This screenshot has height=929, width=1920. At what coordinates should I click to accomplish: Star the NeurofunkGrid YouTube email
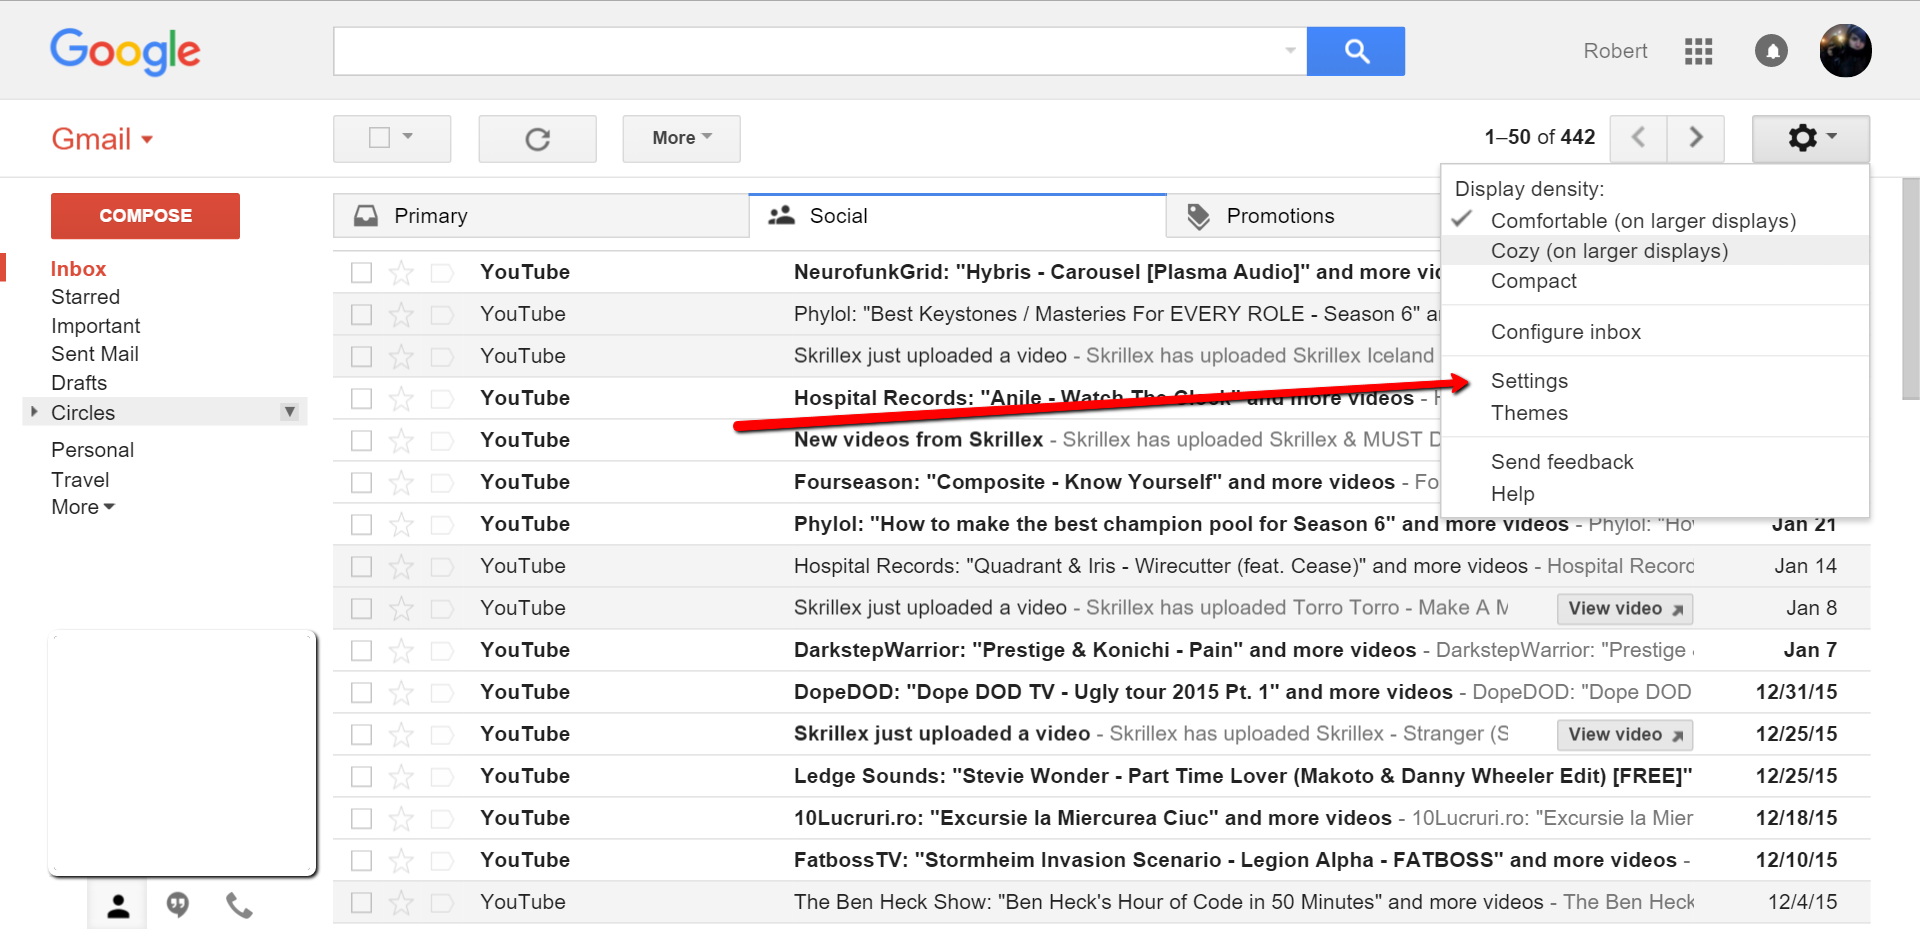401,272
